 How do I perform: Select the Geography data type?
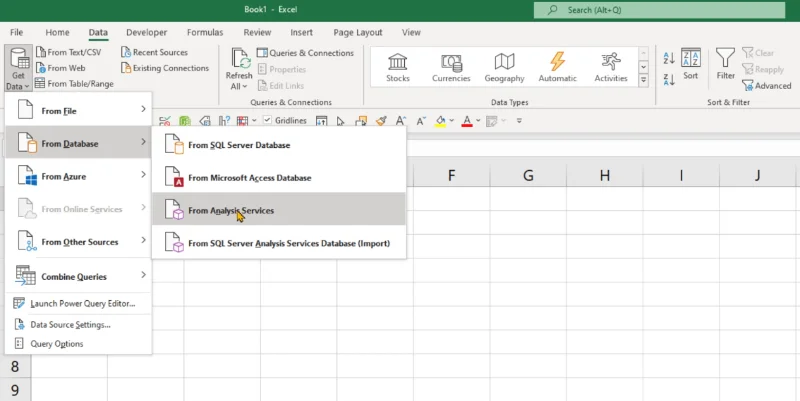click(504, 67)
